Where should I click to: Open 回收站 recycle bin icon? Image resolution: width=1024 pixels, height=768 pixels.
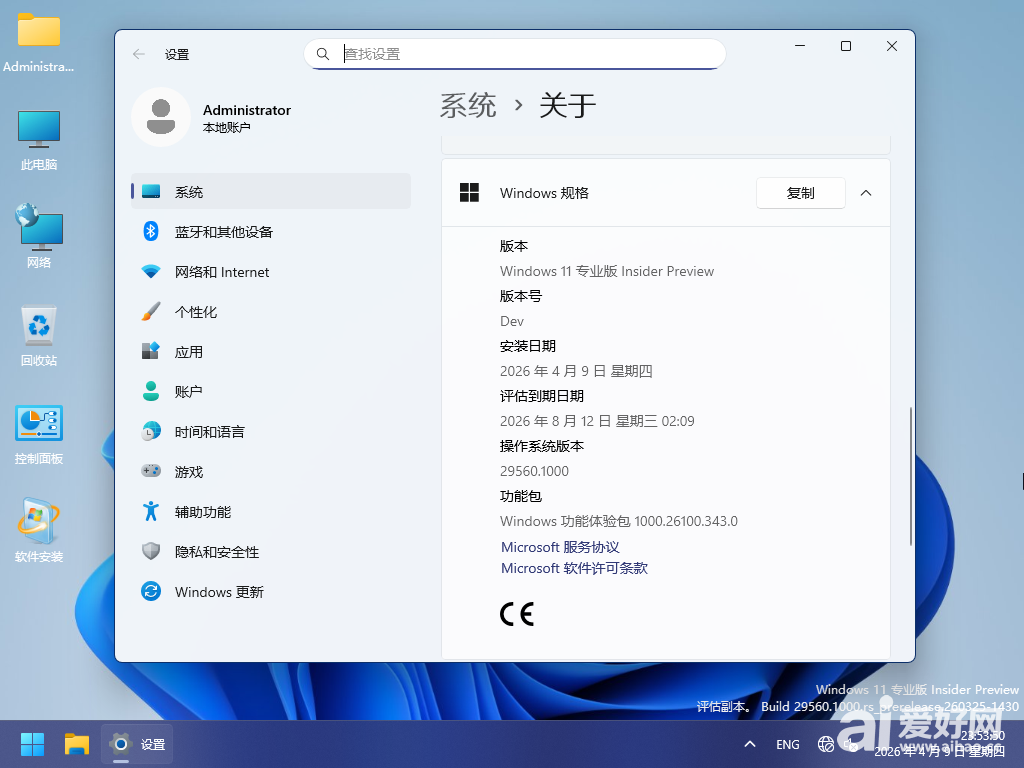[x=39, y=336]
